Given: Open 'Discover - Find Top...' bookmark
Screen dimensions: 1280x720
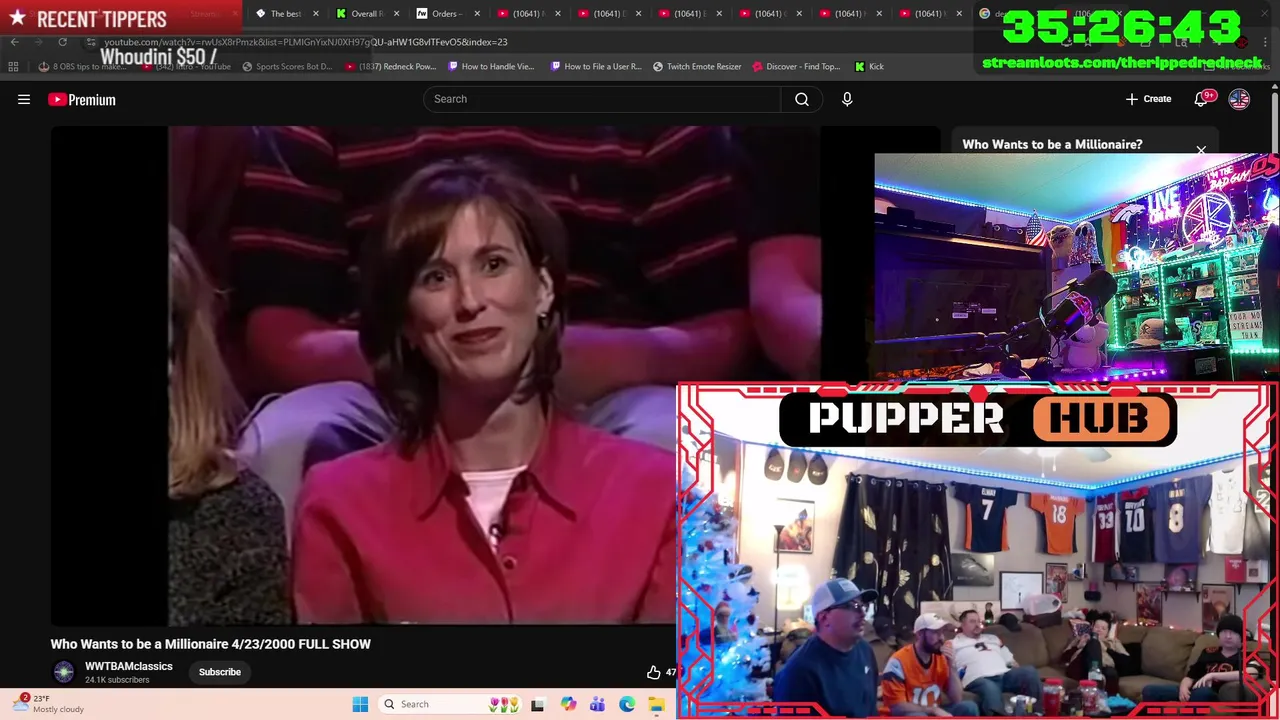Looking at the screenshot, I should click(796, 66).
